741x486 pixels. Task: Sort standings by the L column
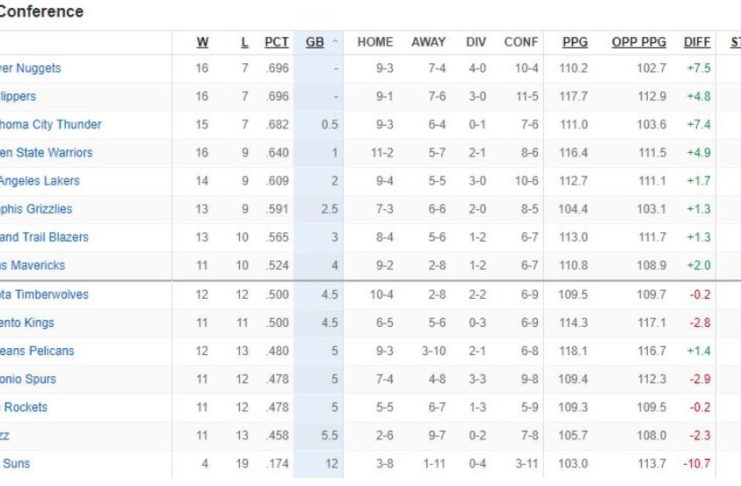(245, 42)
